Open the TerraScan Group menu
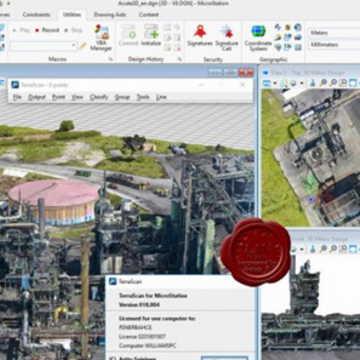 tap(122, 97)
